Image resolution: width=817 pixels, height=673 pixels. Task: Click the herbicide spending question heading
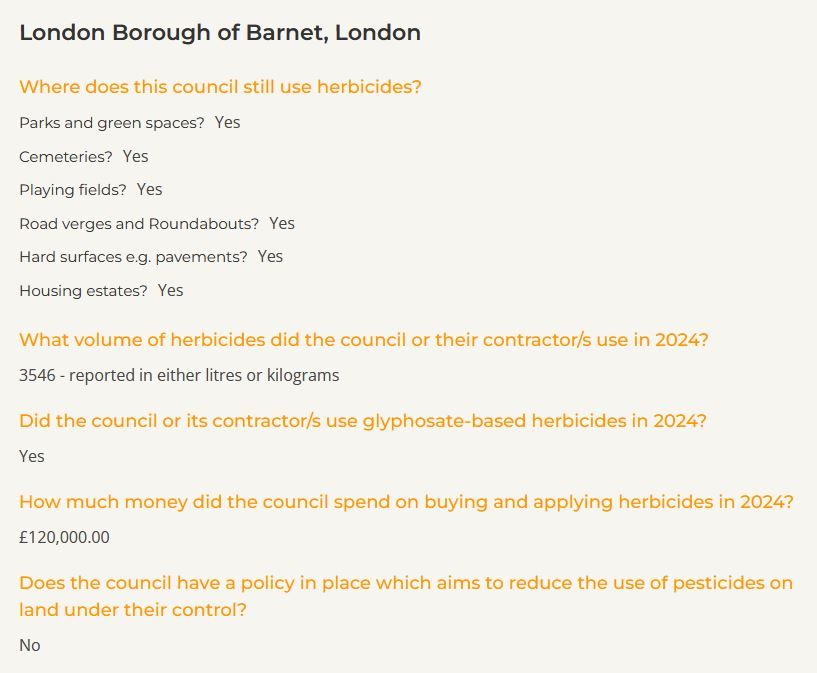[406, 502]
